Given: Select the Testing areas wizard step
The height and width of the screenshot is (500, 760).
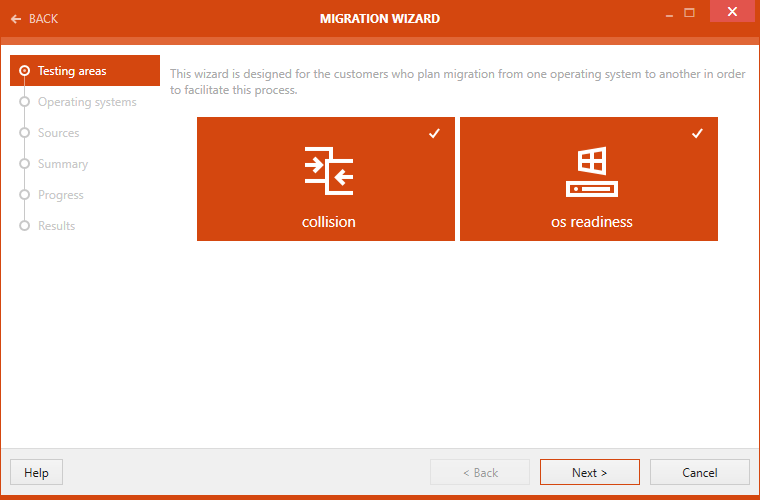Looking at the screenshot, I should click(x=72, y=71).
